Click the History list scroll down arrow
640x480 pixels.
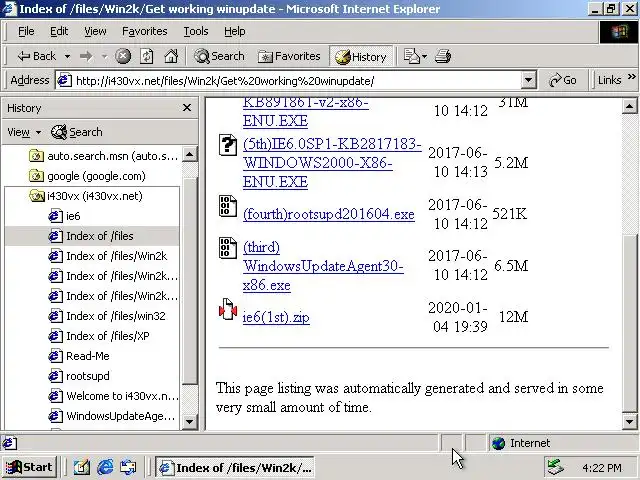tap(189, 421)
